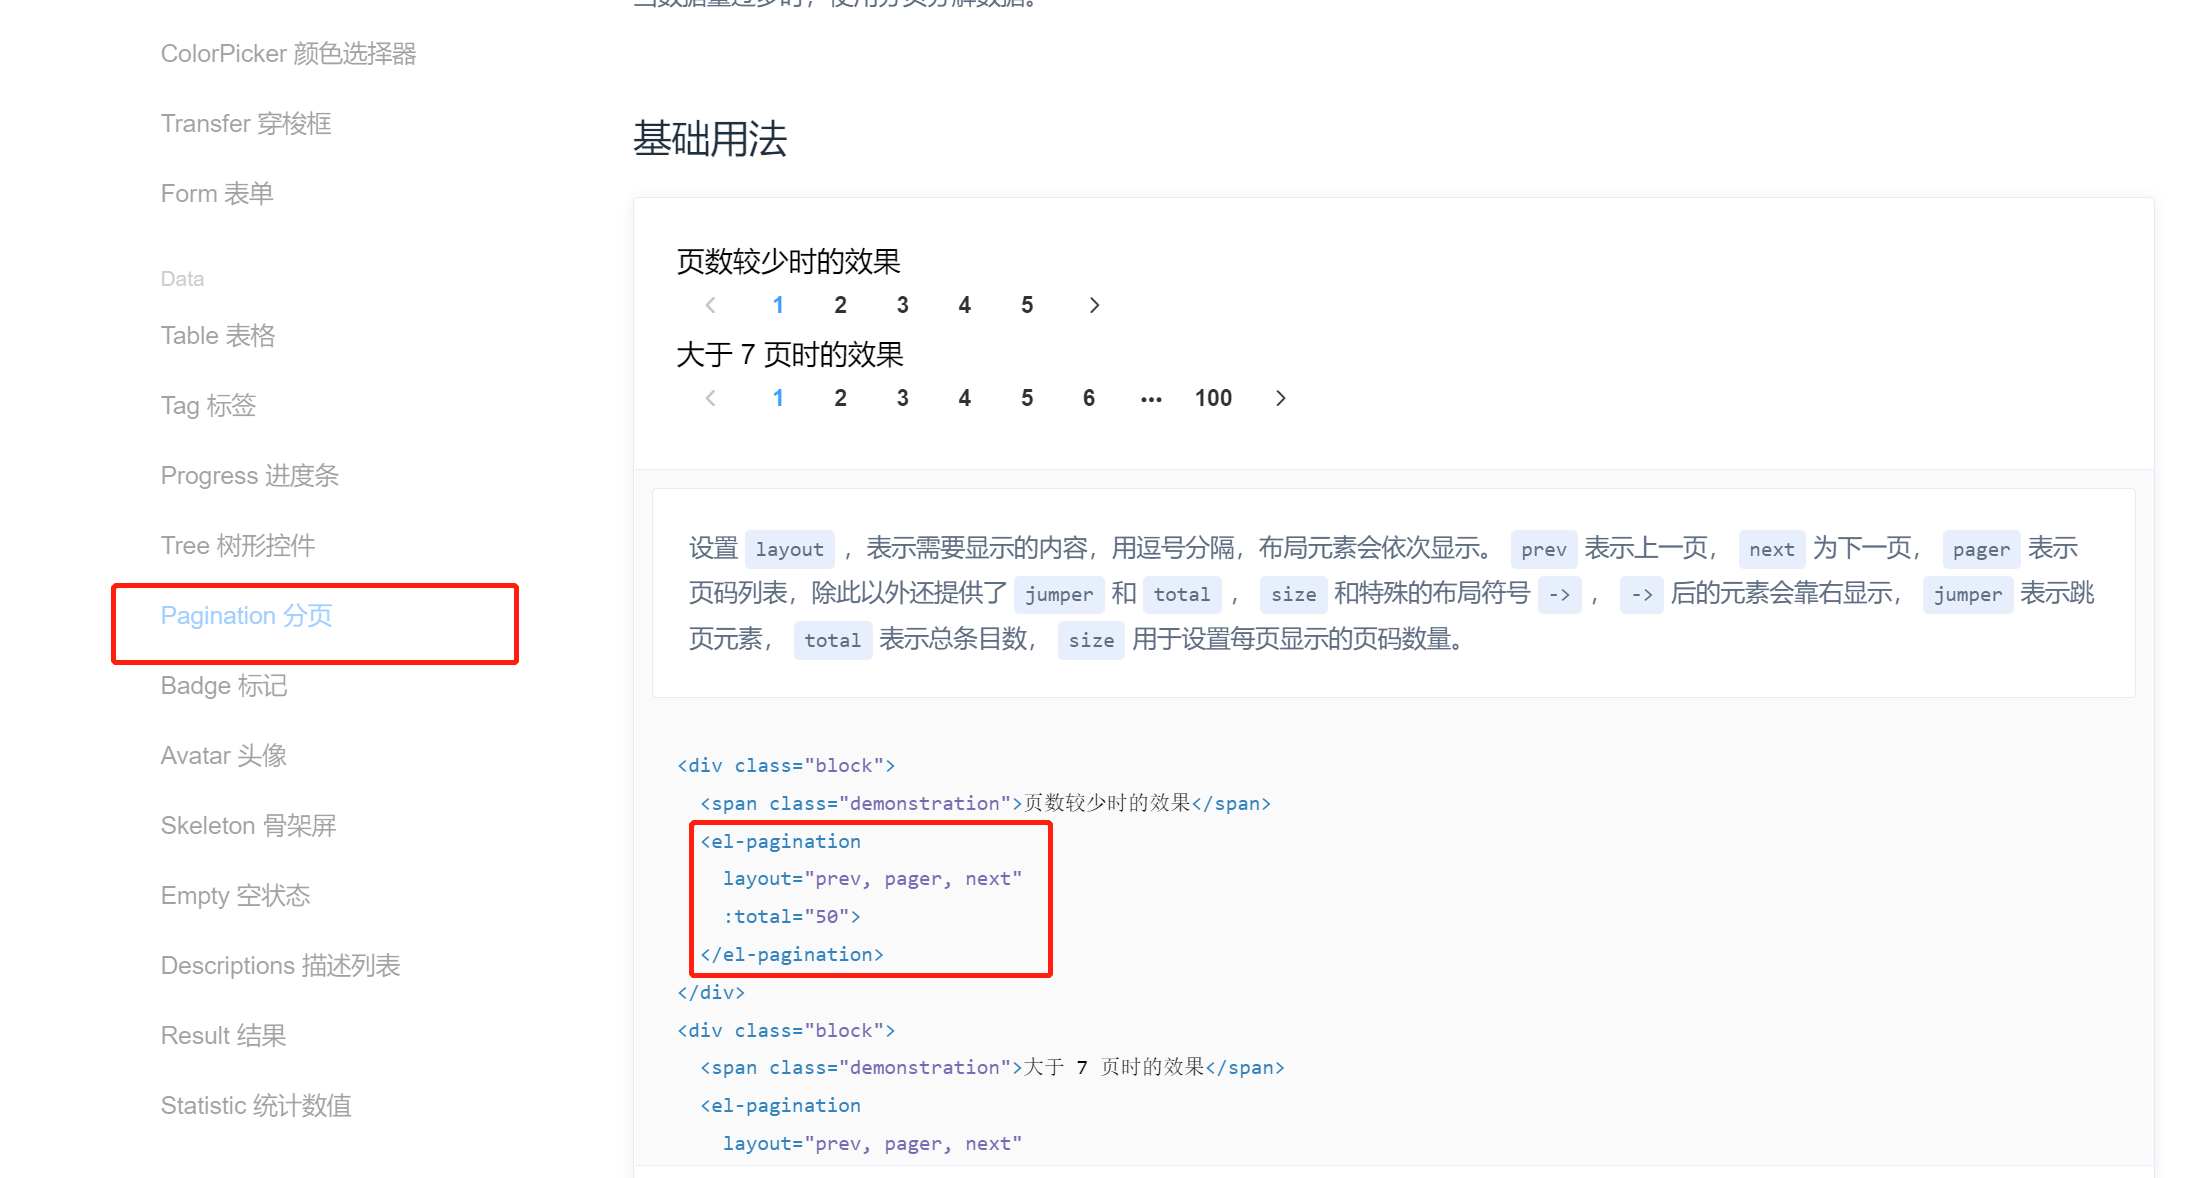Click next-page arrow in first pagination
This screenshot has width=2204, height=1178.
[x=1094, y=305]
